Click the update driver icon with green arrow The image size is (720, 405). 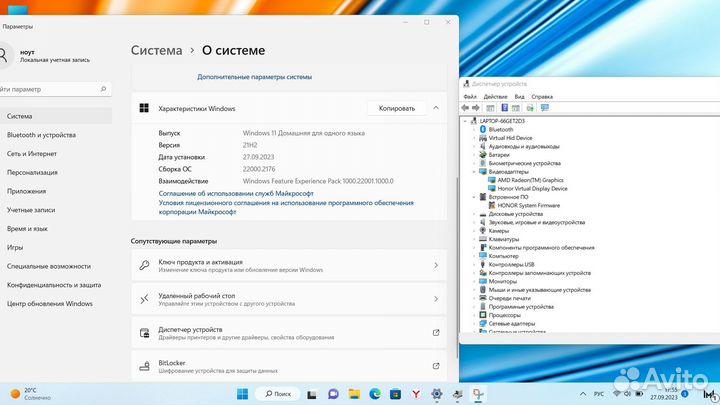530,108
